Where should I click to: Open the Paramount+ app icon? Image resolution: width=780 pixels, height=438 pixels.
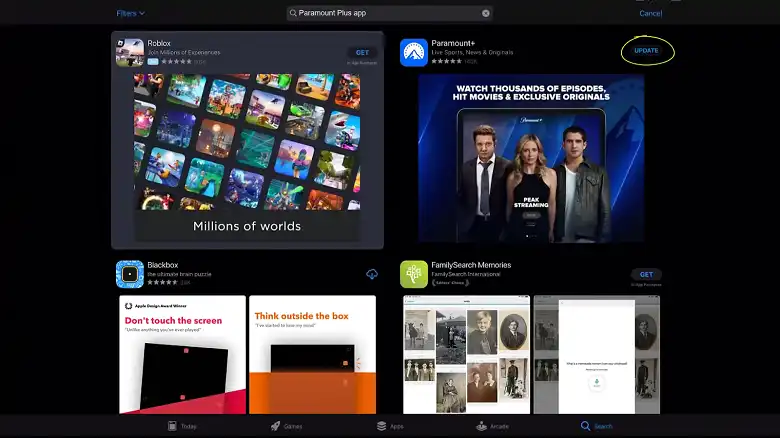point(414,52)
